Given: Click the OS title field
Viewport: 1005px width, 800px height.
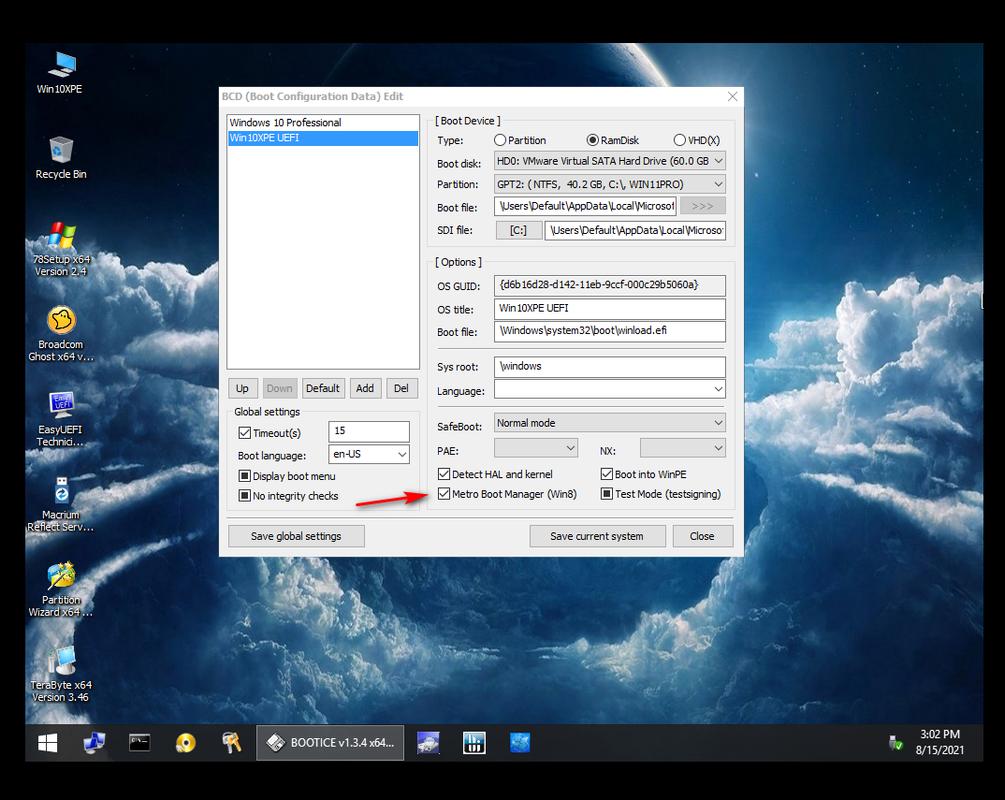Looking at the screenshot, I should pos(610,309).
